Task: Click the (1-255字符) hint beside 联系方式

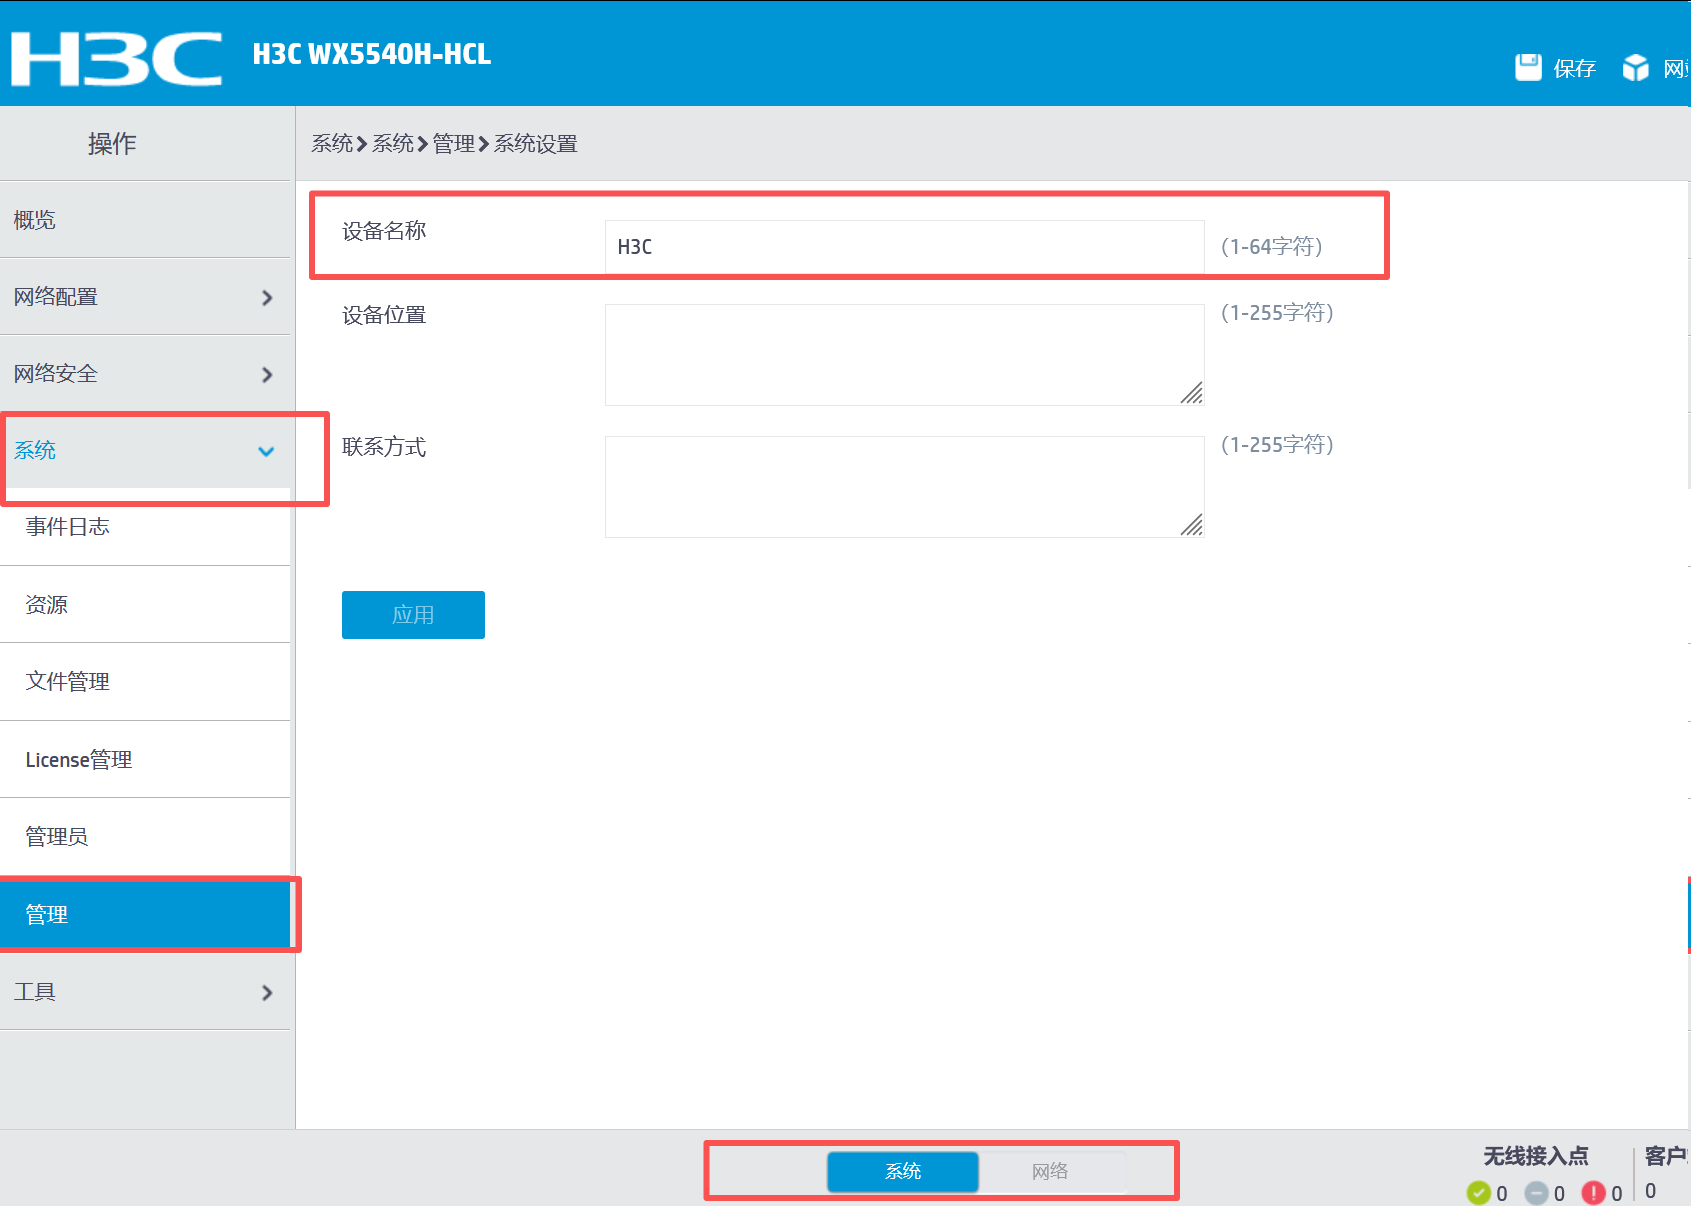Action: click(x=1277, y=444)
